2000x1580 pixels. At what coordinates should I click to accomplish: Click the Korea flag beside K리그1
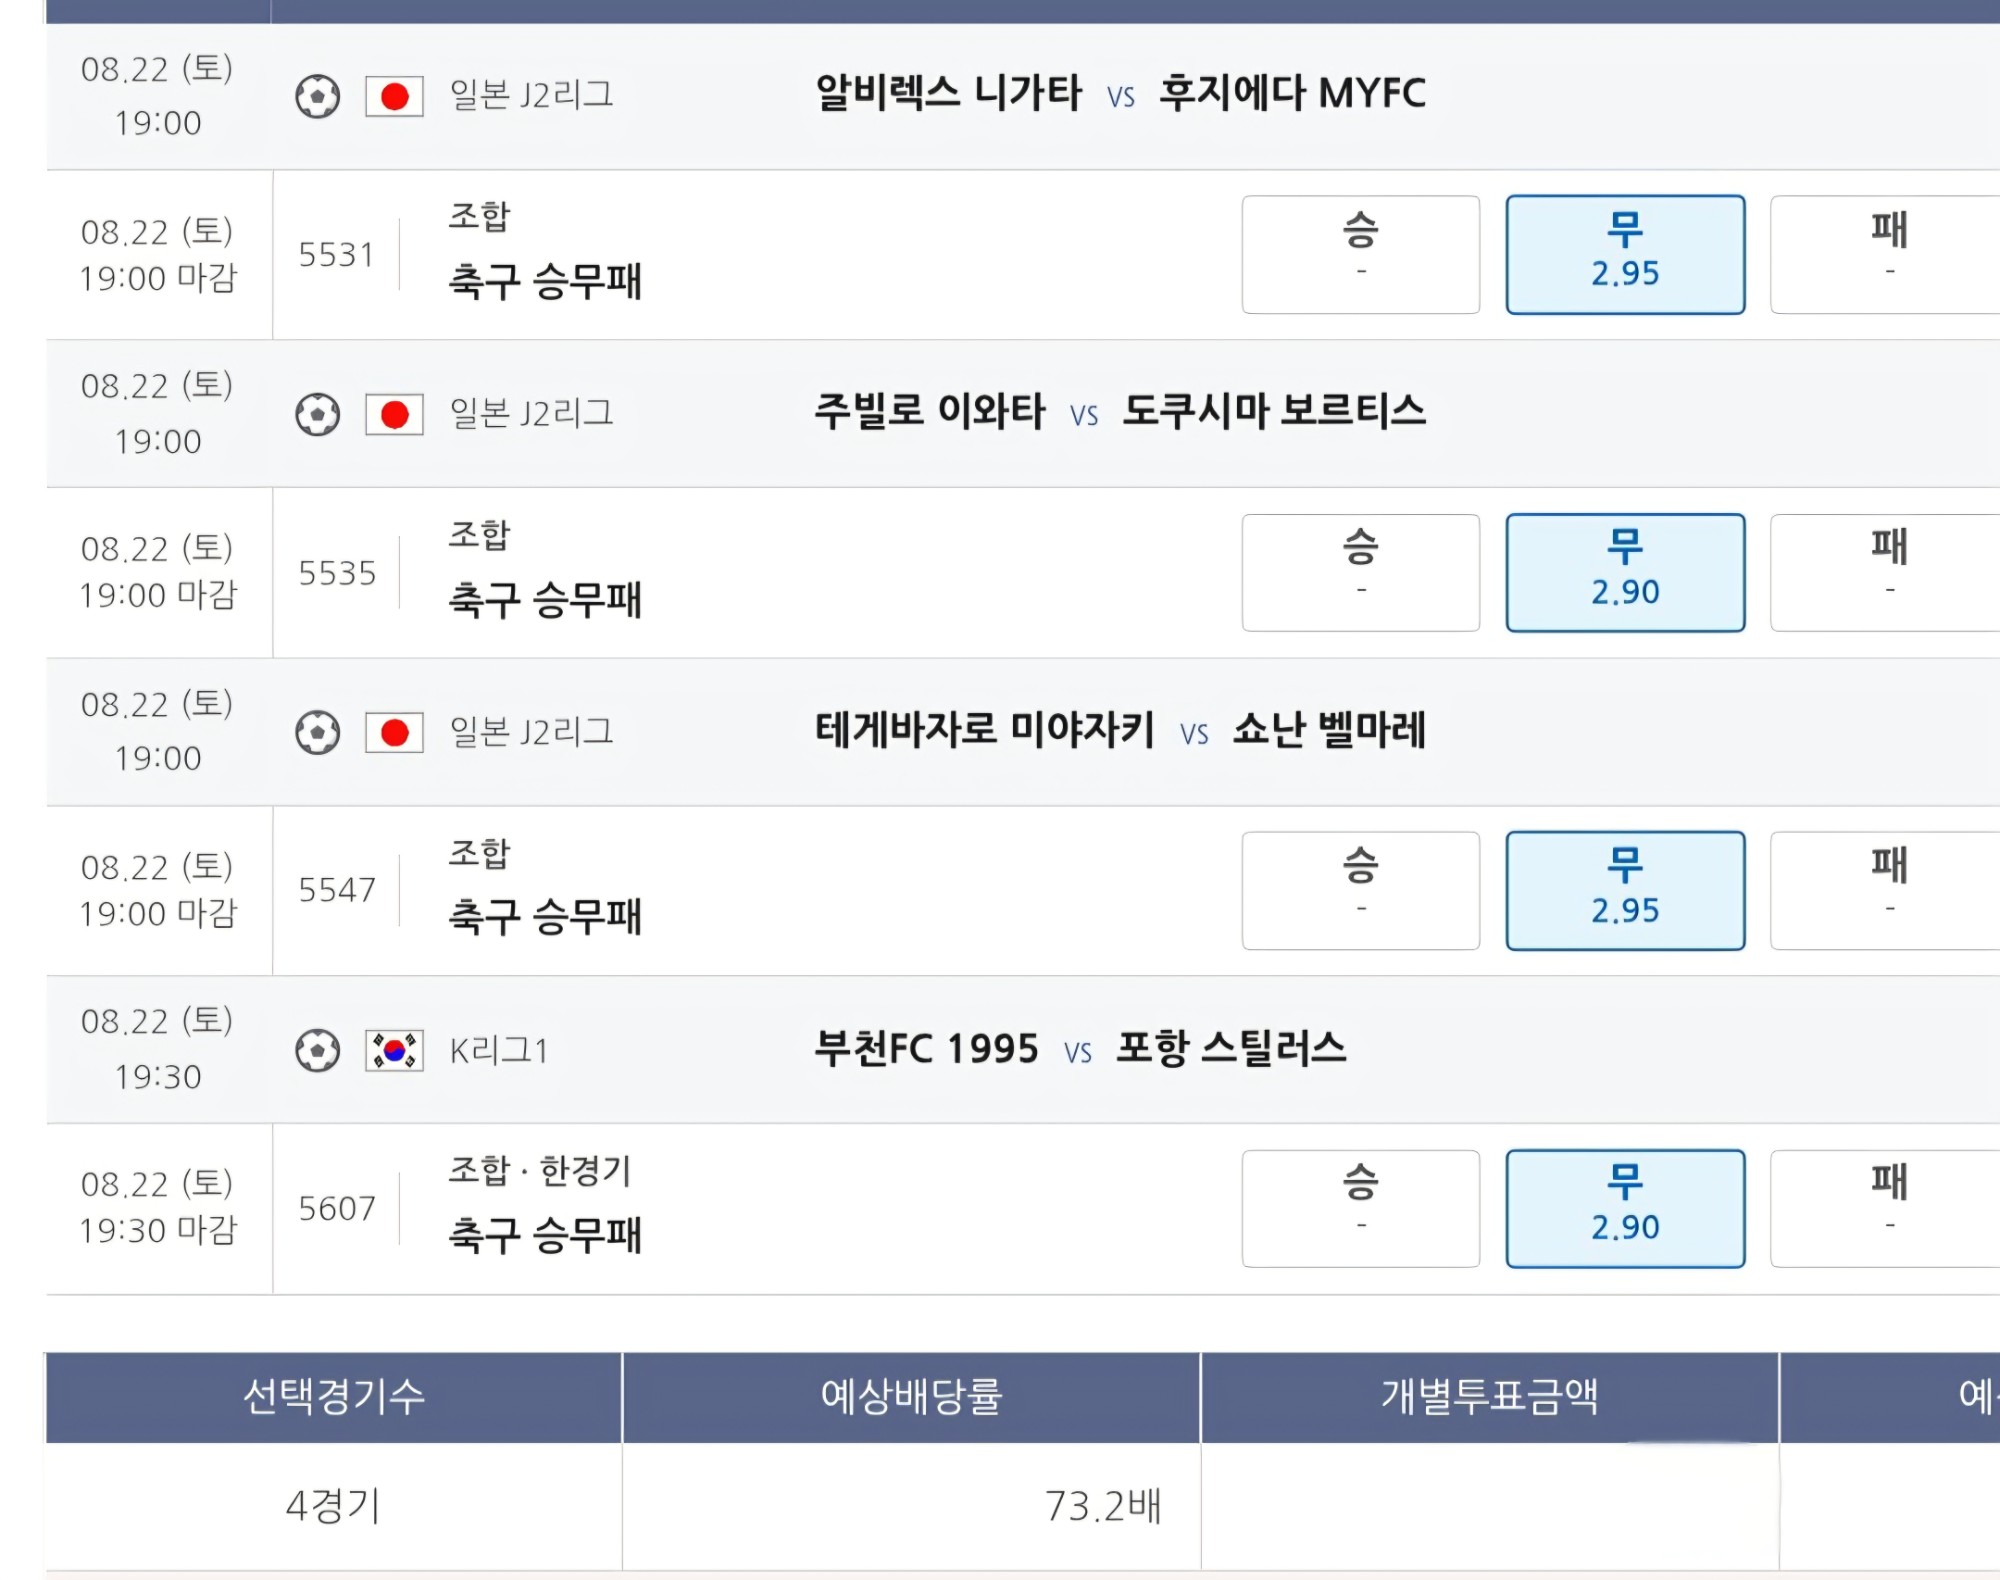(x=394, y=1050)
